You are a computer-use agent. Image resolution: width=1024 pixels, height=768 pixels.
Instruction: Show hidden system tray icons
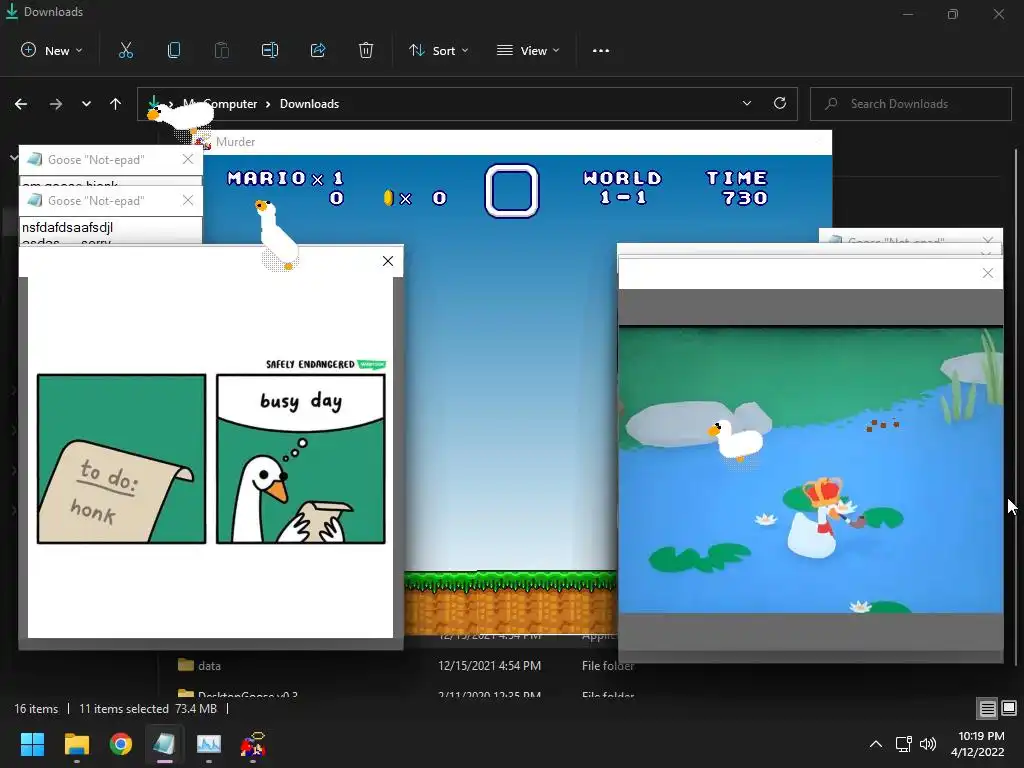coord(876,744)
